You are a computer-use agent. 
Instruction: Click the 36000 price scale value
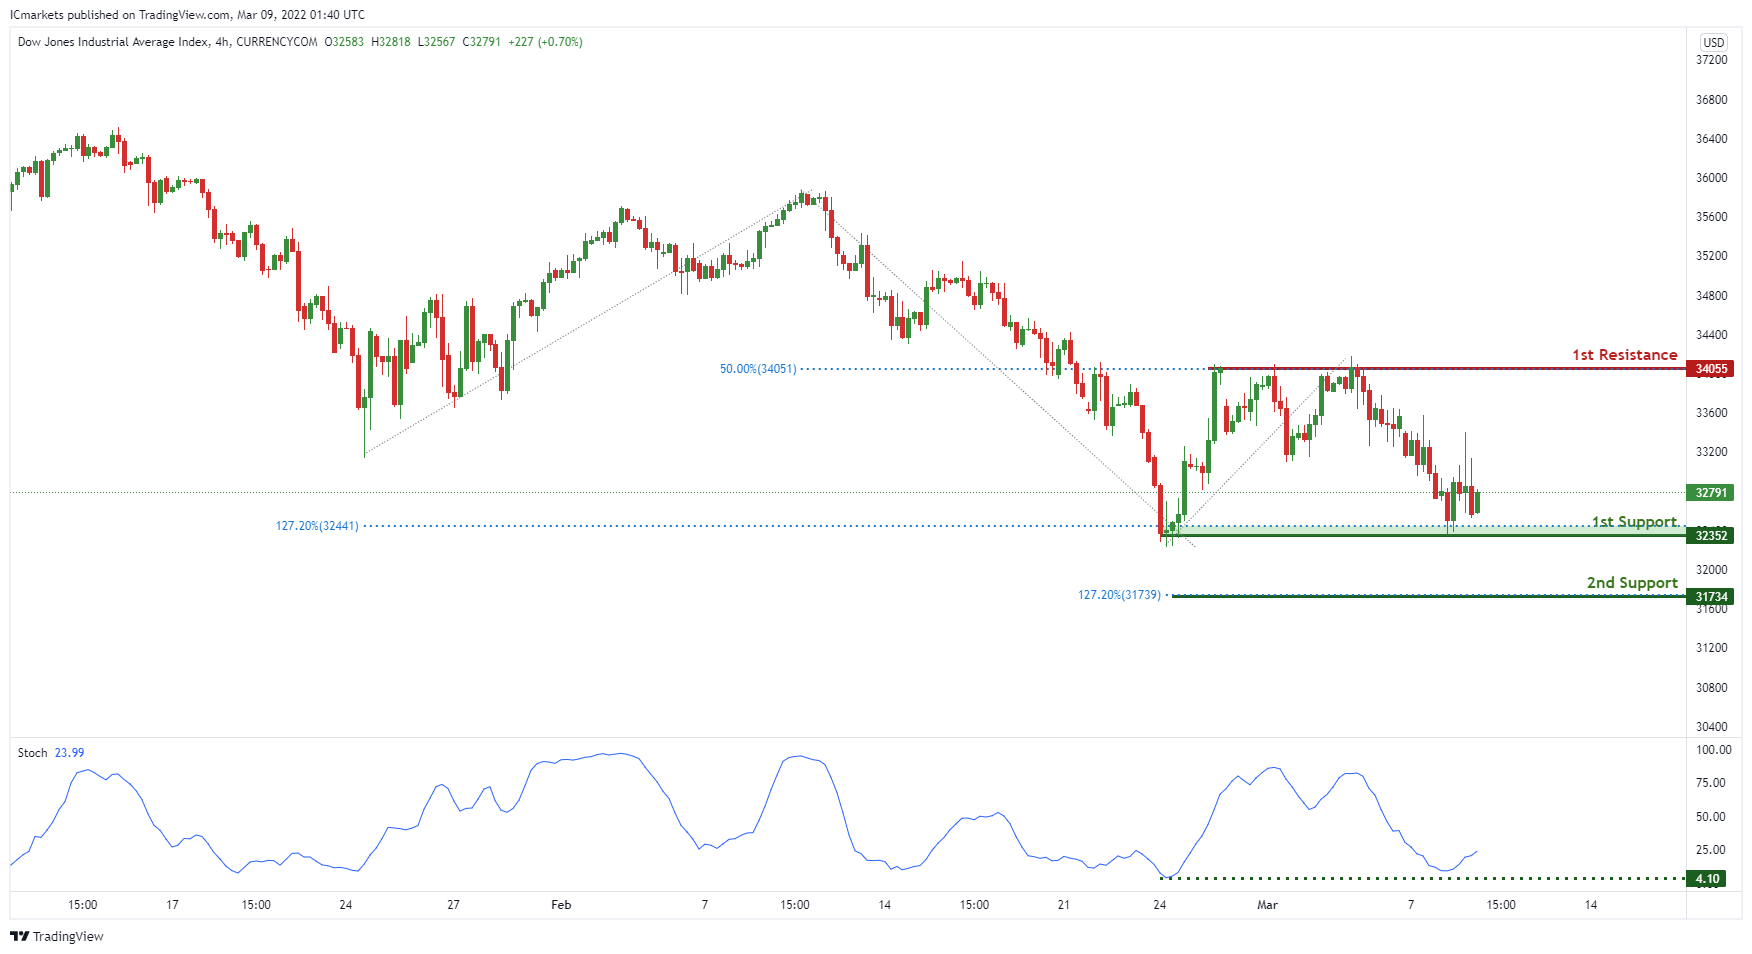(1711, 178)
